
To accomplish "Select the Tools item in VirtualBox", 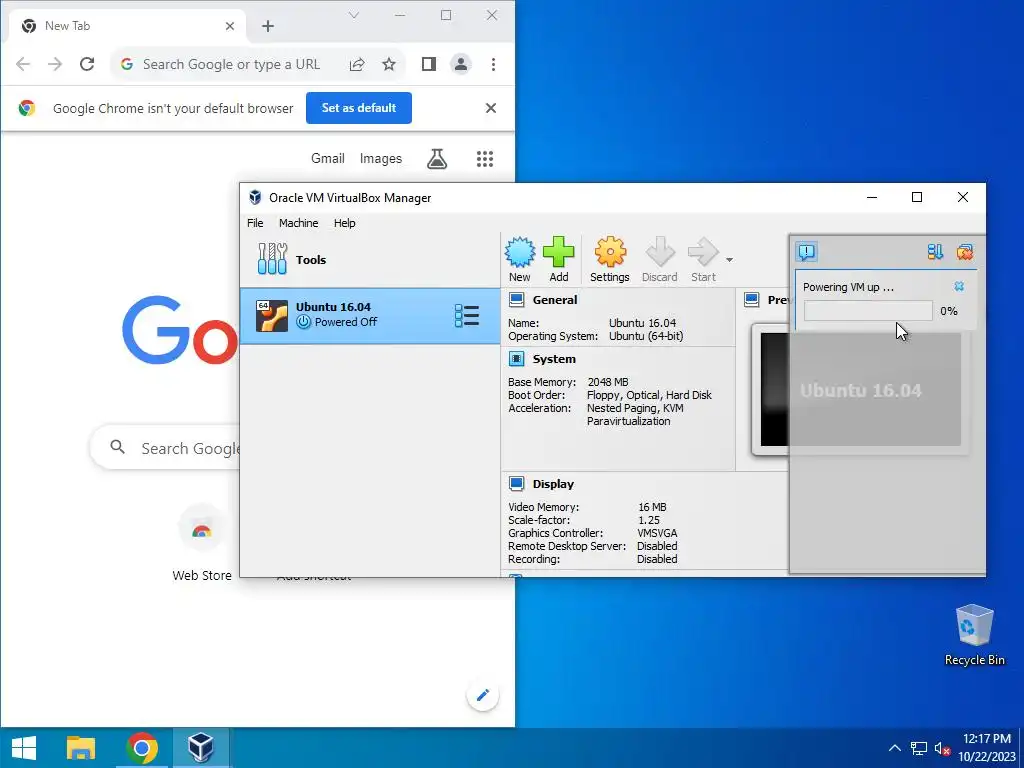I will click(370, 259).
